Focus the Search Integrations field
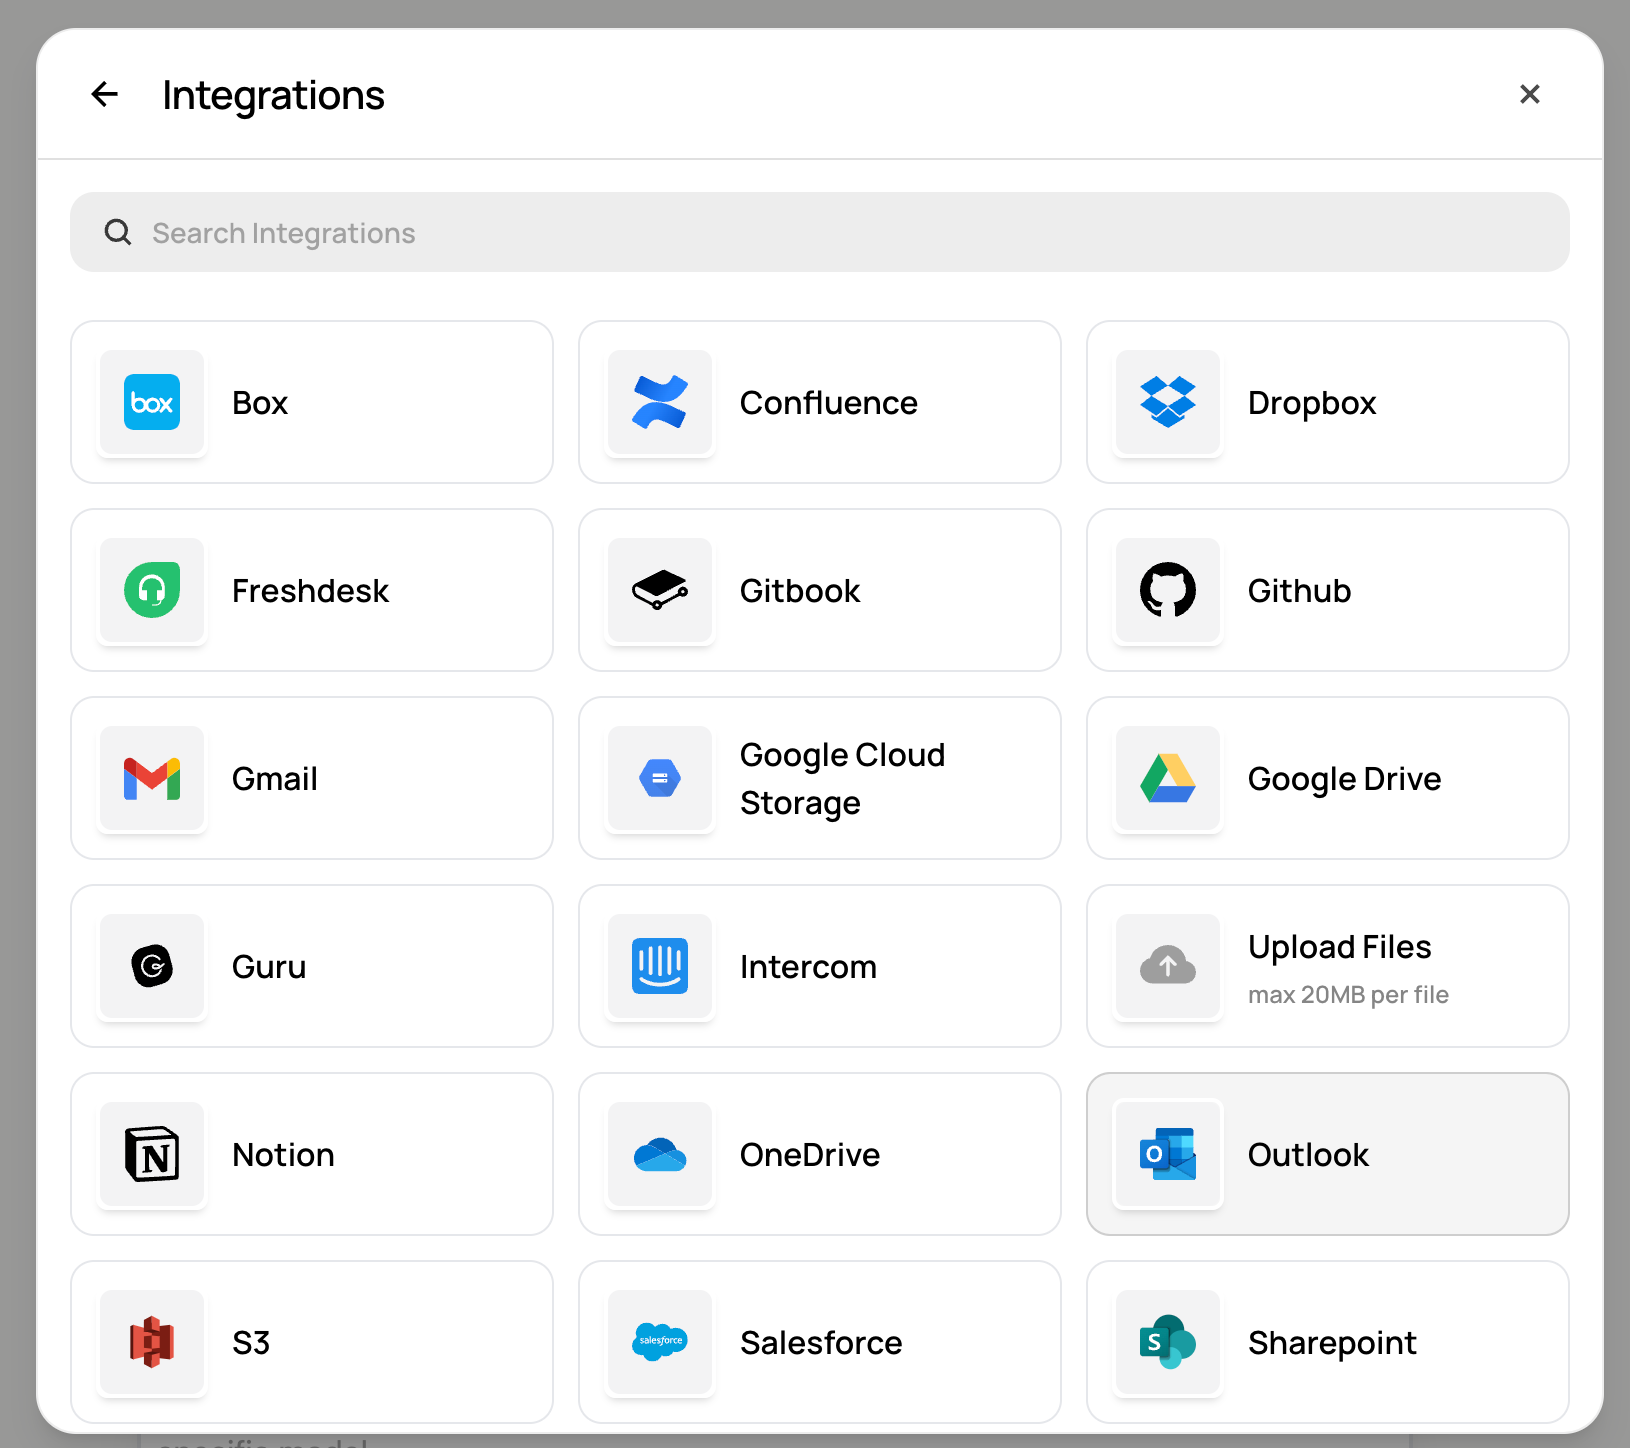The image size is (1630, 1448). pyautogui.click(x=820, y=232)
